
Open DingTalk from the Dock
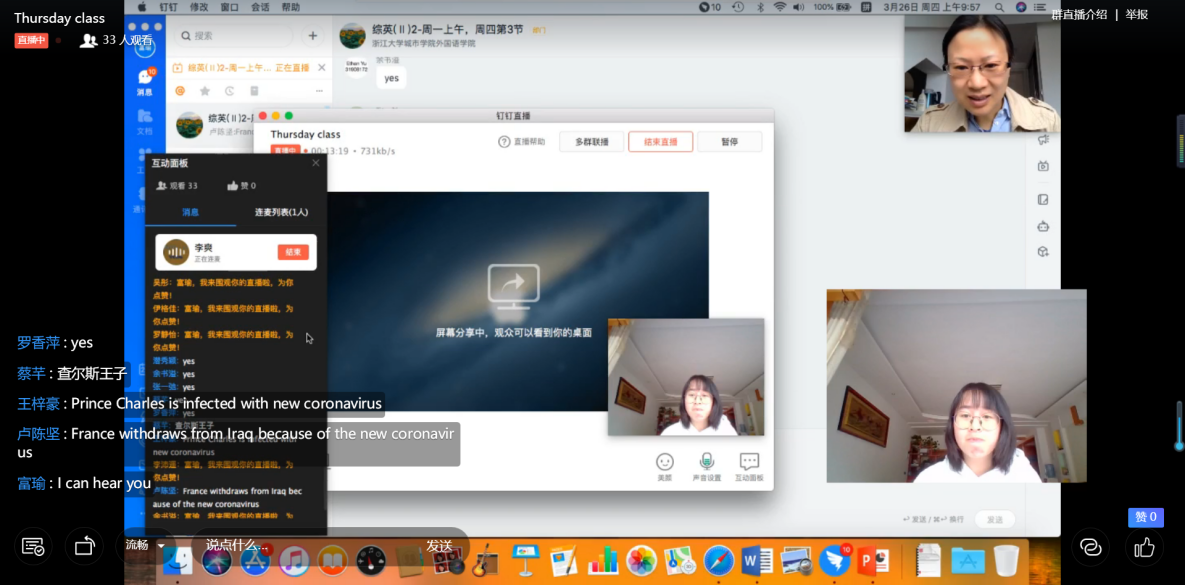(x=835, y=561)
